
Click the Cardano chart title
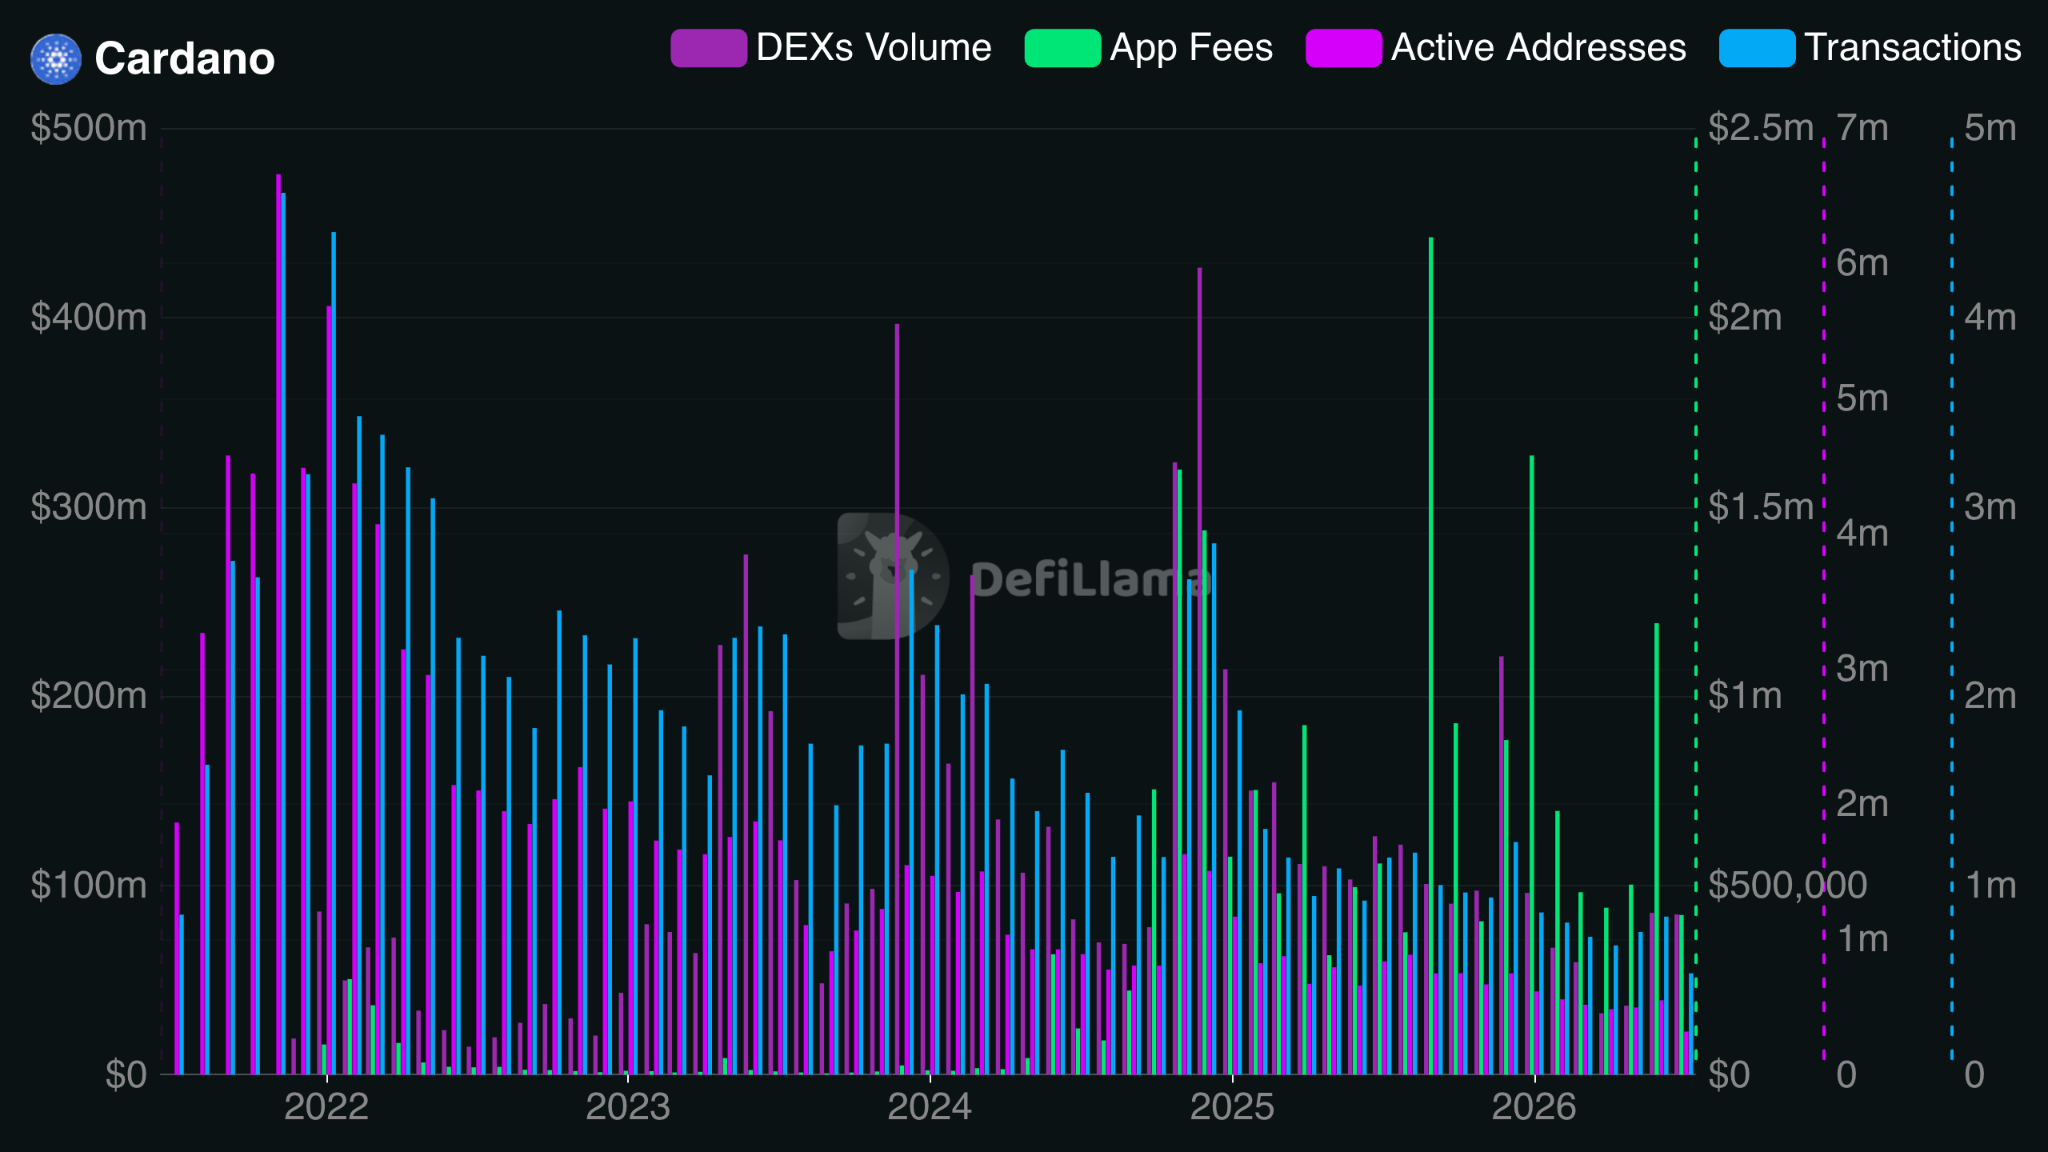point(185,59)
